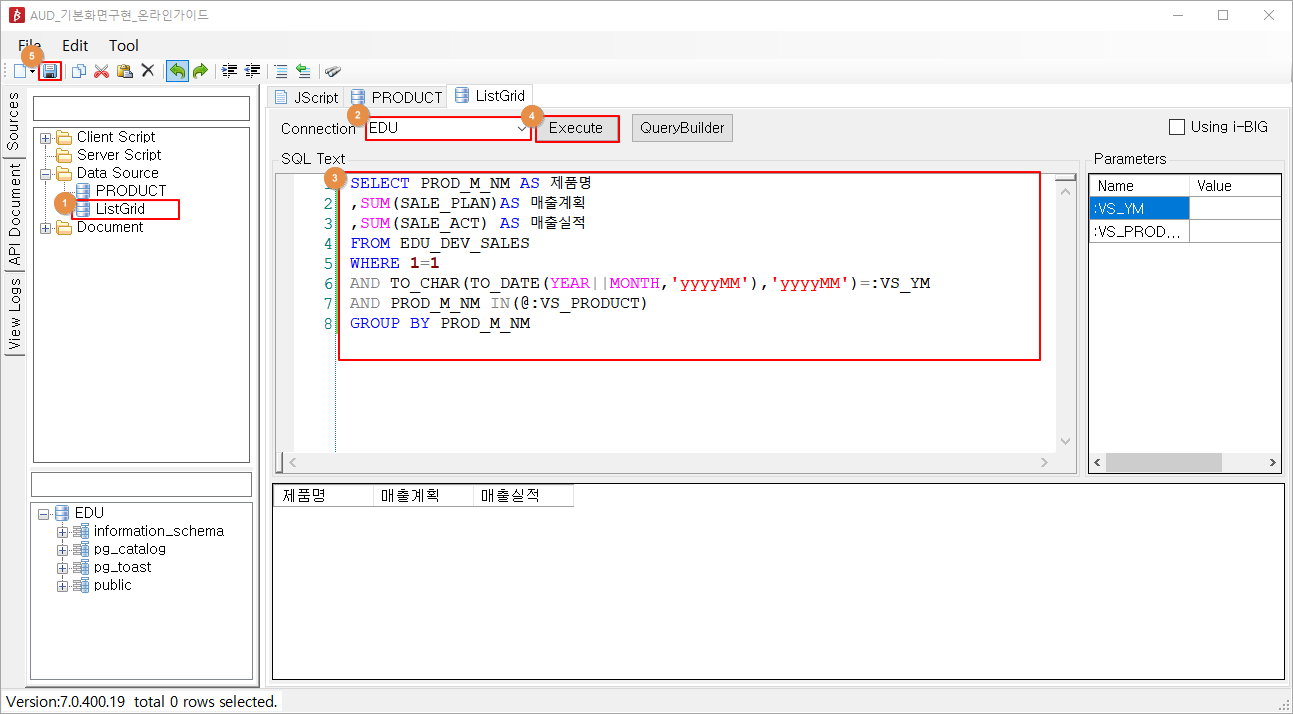Click the EDU database icon
Image resolution: width=1293 pixels, height=714 pixels.
62,513
